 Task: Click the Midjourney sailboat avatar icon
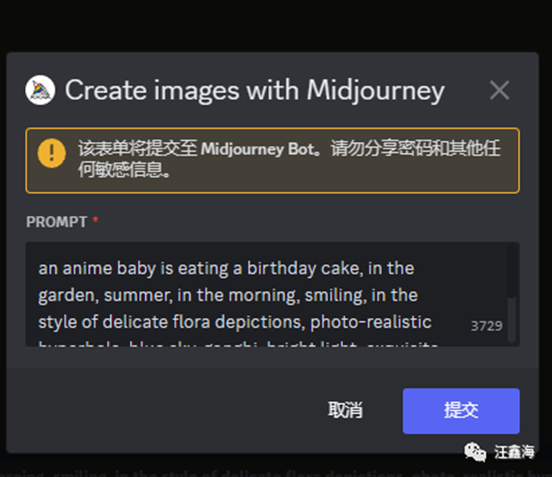[40, 90]
